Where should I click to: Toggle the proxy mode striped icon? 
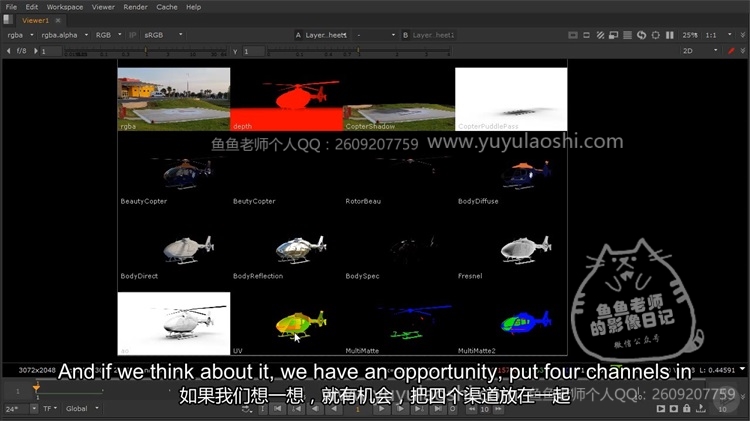[x=600, y=35]
